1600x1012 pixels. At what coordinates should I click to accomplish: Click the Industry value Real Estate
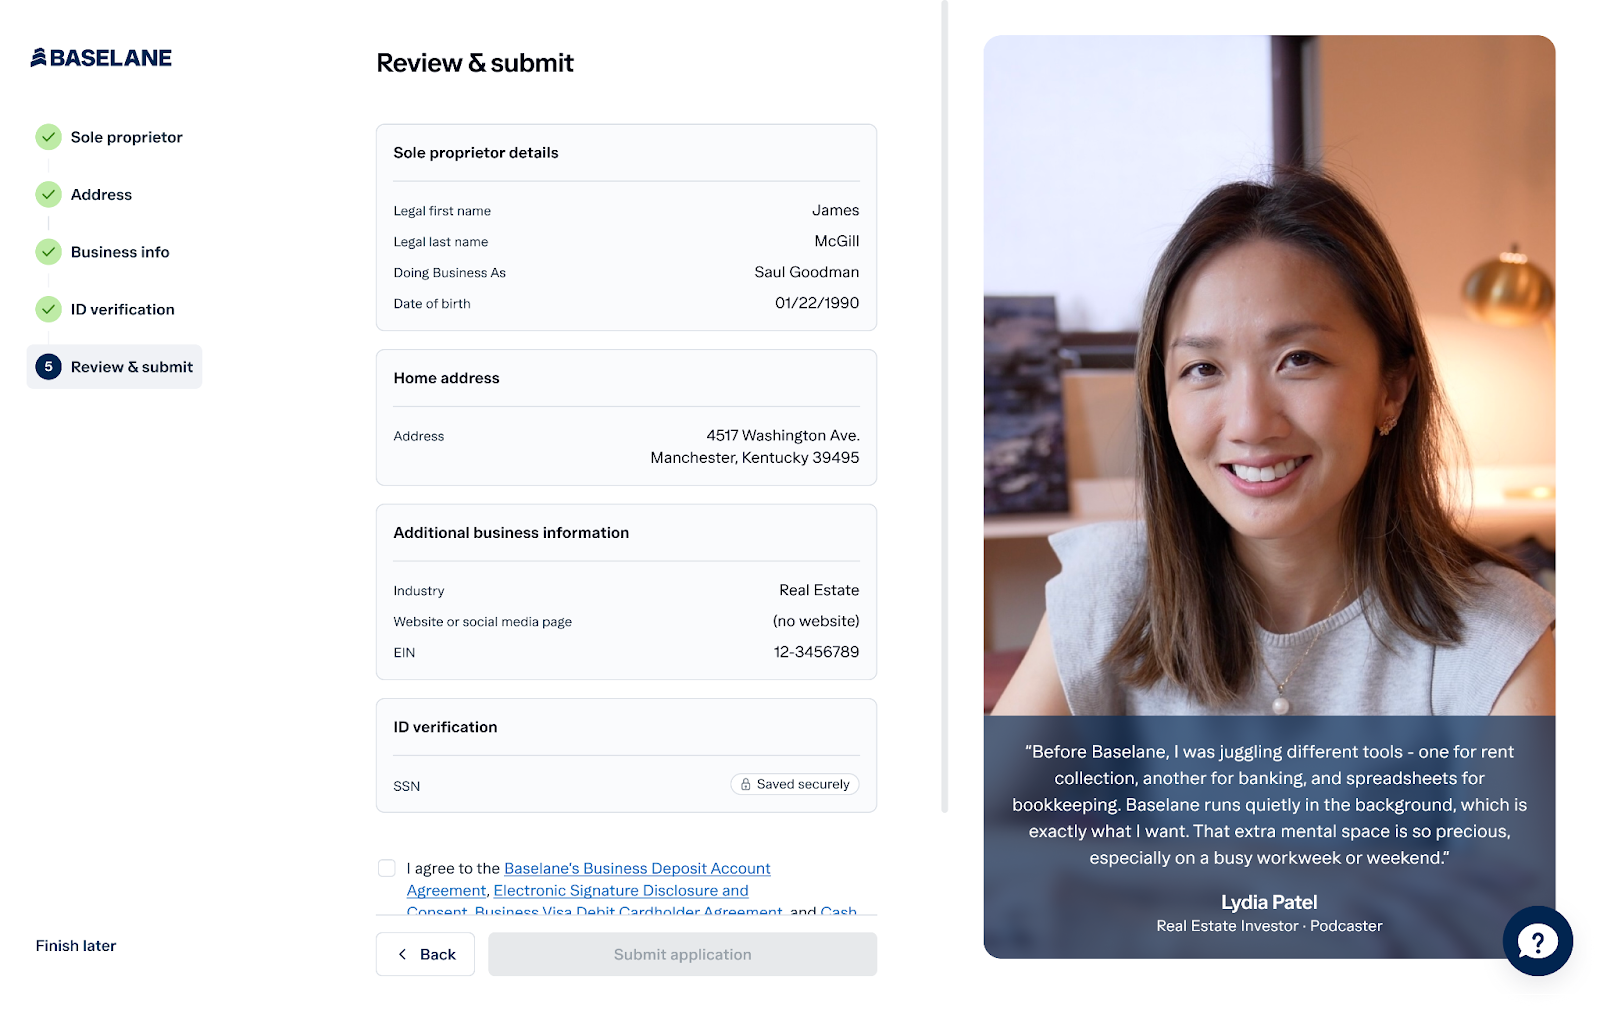click(x=819, y=590)
